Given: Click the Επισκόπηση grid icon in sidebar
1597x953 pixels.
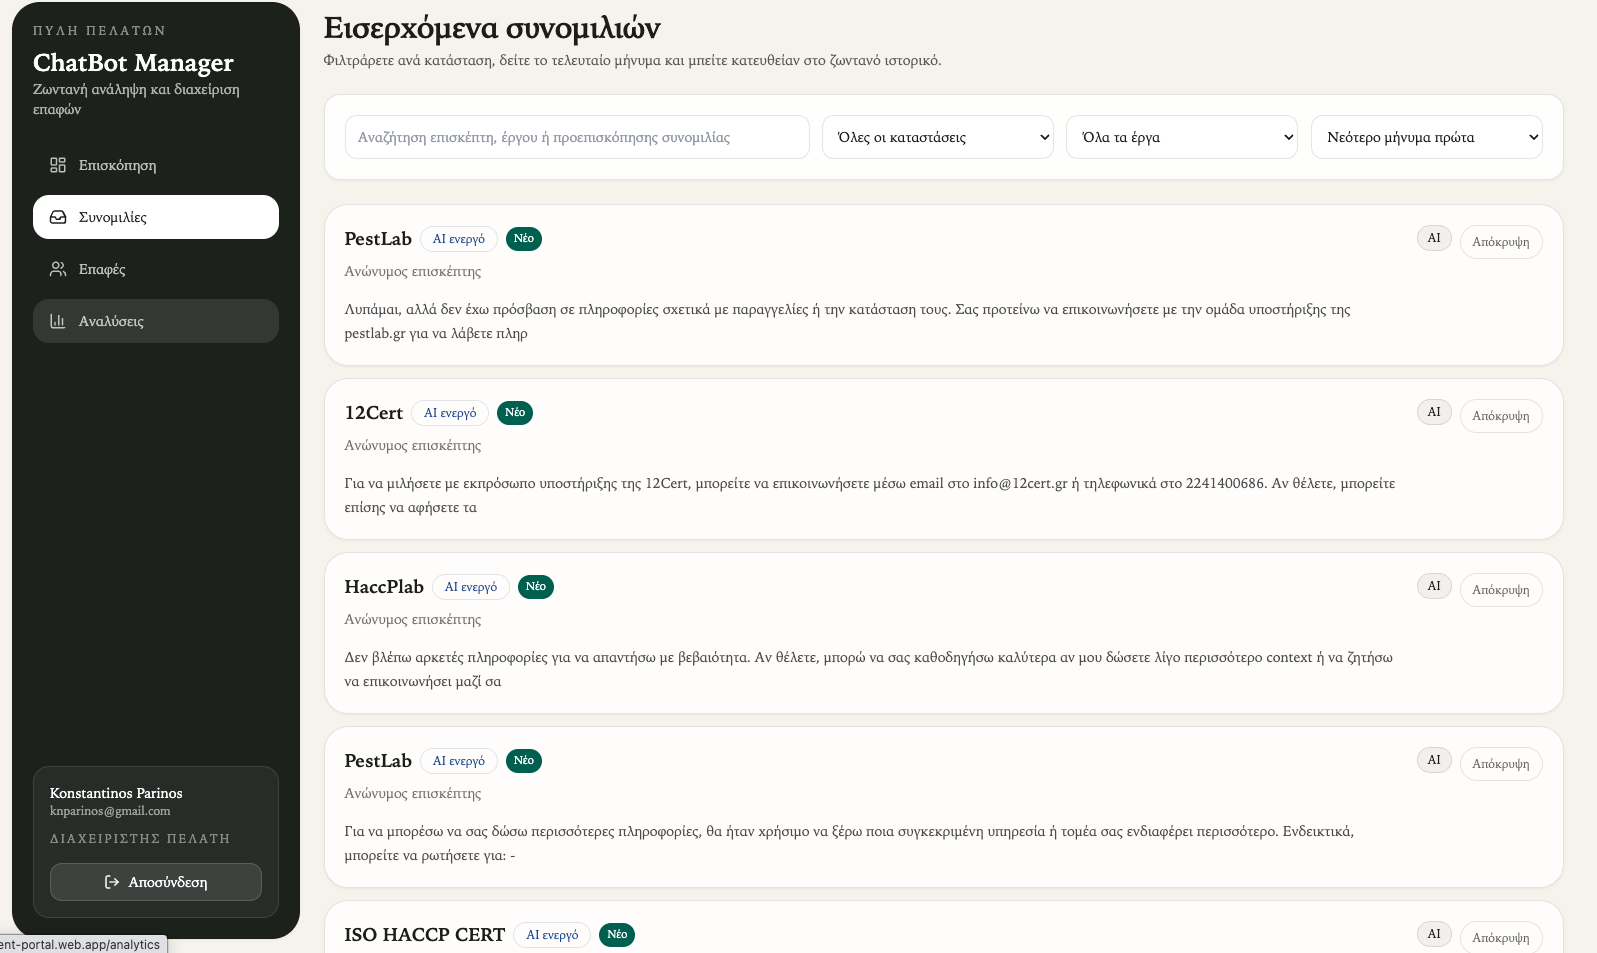Looking at the screenshot, I should (x=58, y=165).
